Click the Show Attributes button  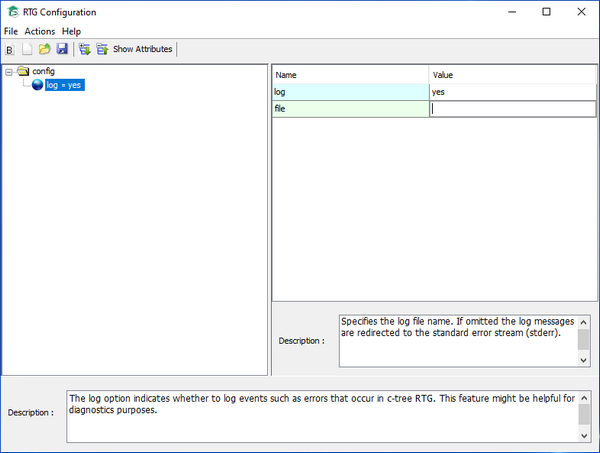coord(142,49)
